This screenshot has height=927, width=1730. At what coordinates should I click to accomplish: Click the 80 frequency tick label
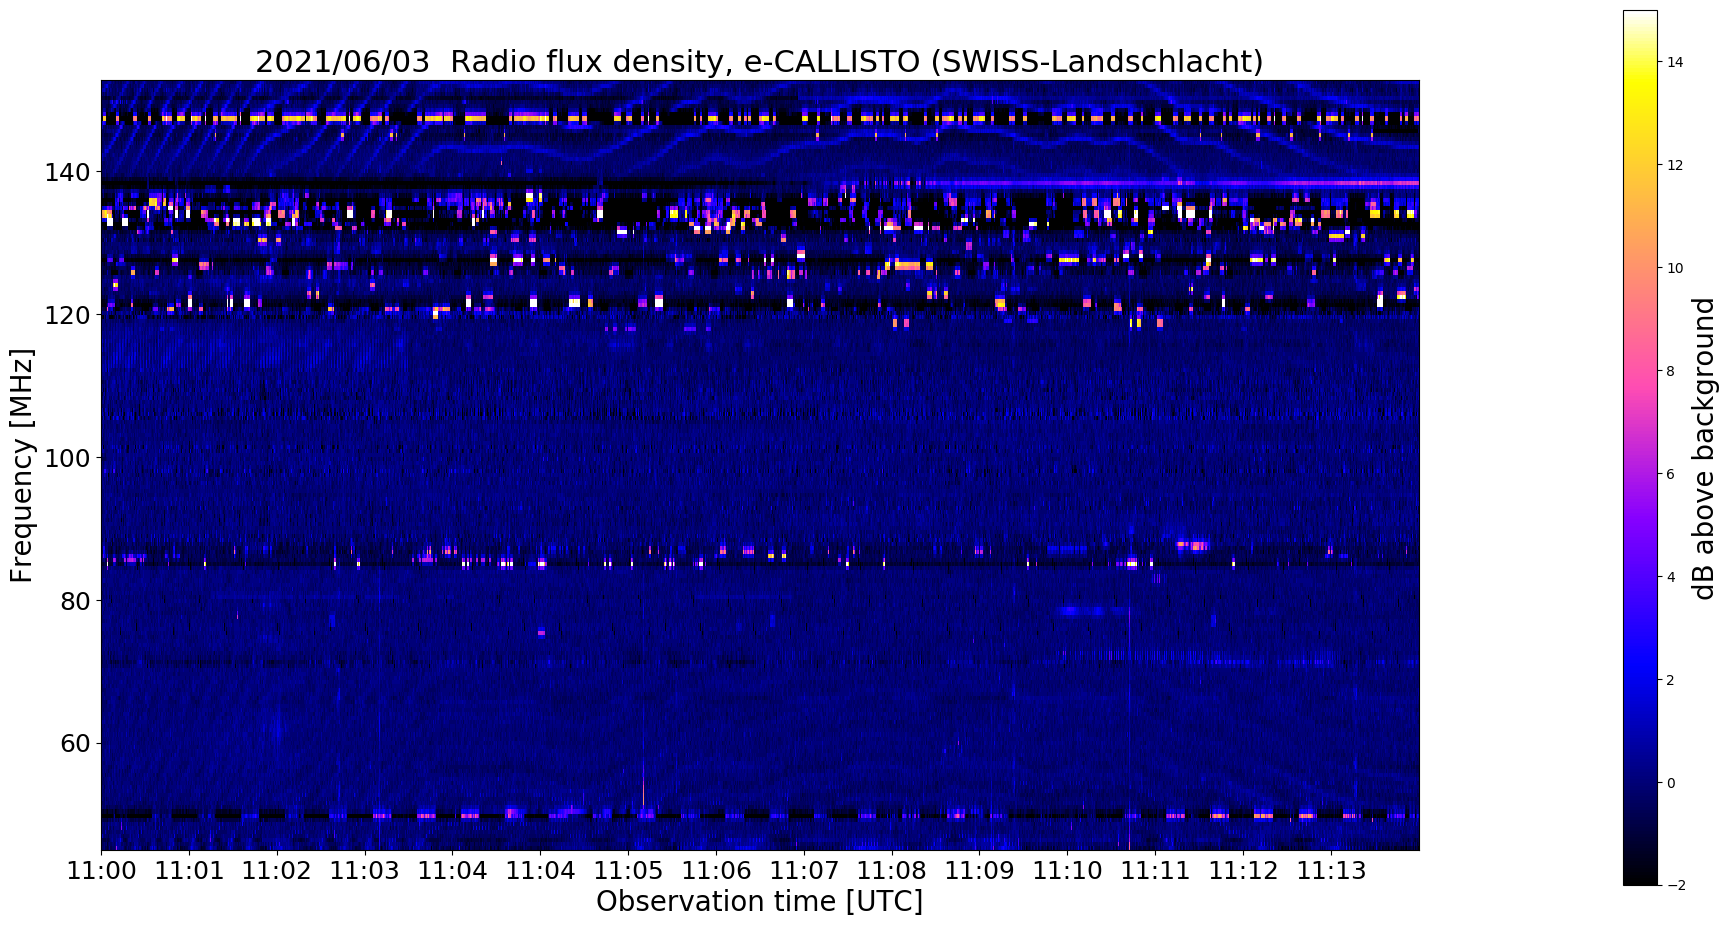[76, 601]
